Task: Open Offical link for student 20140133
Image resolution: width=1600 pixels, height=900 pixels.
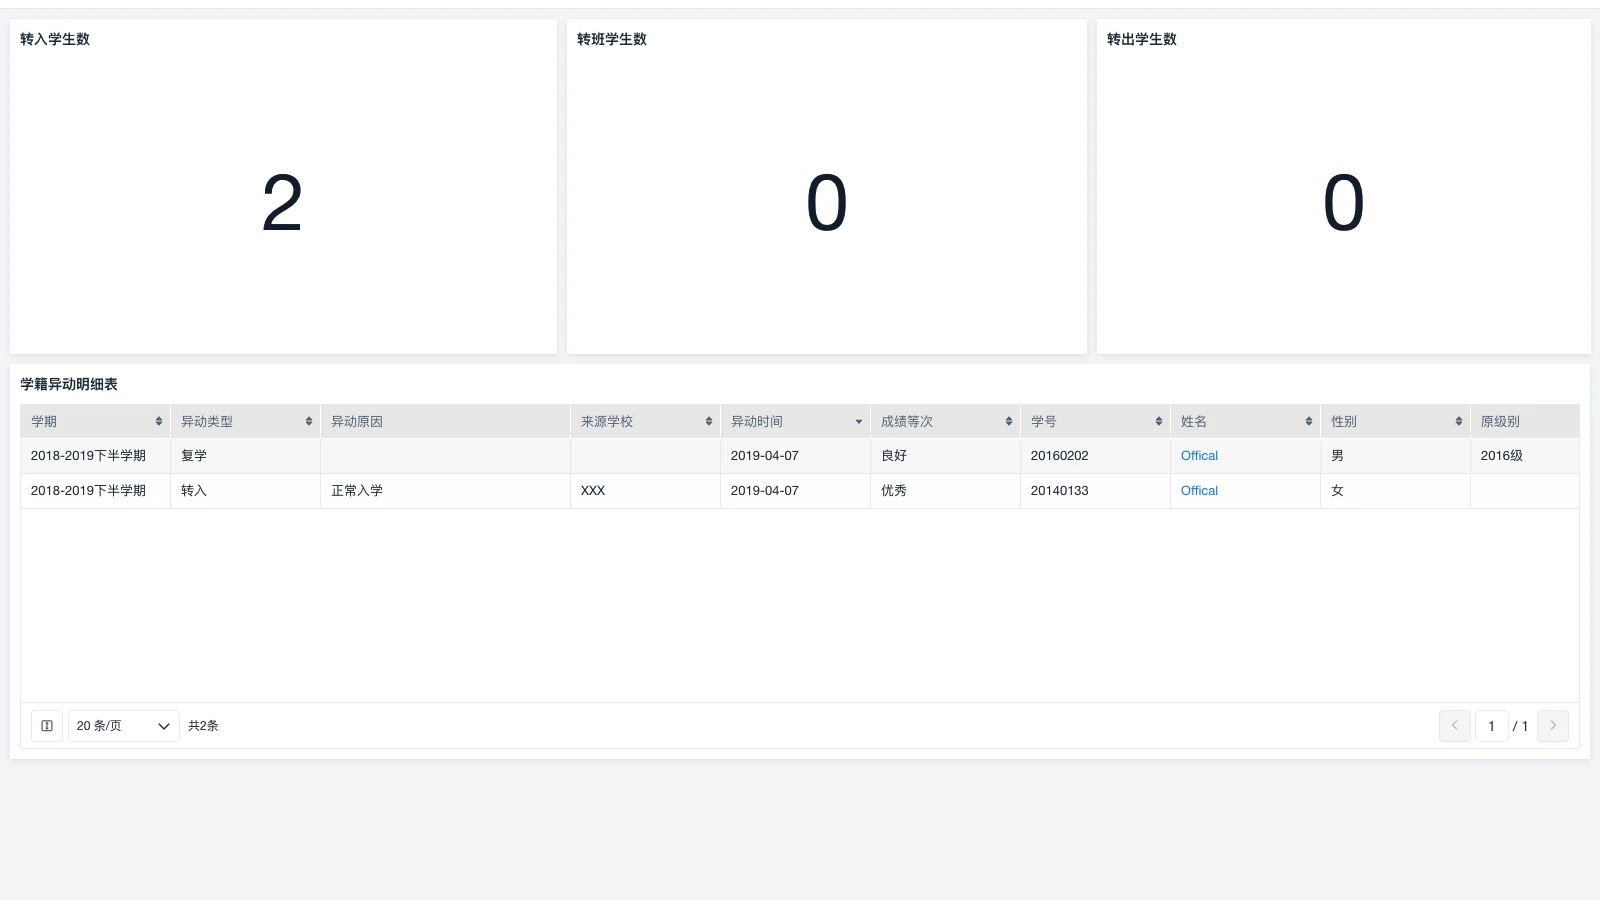Action: coord(1199,491)
